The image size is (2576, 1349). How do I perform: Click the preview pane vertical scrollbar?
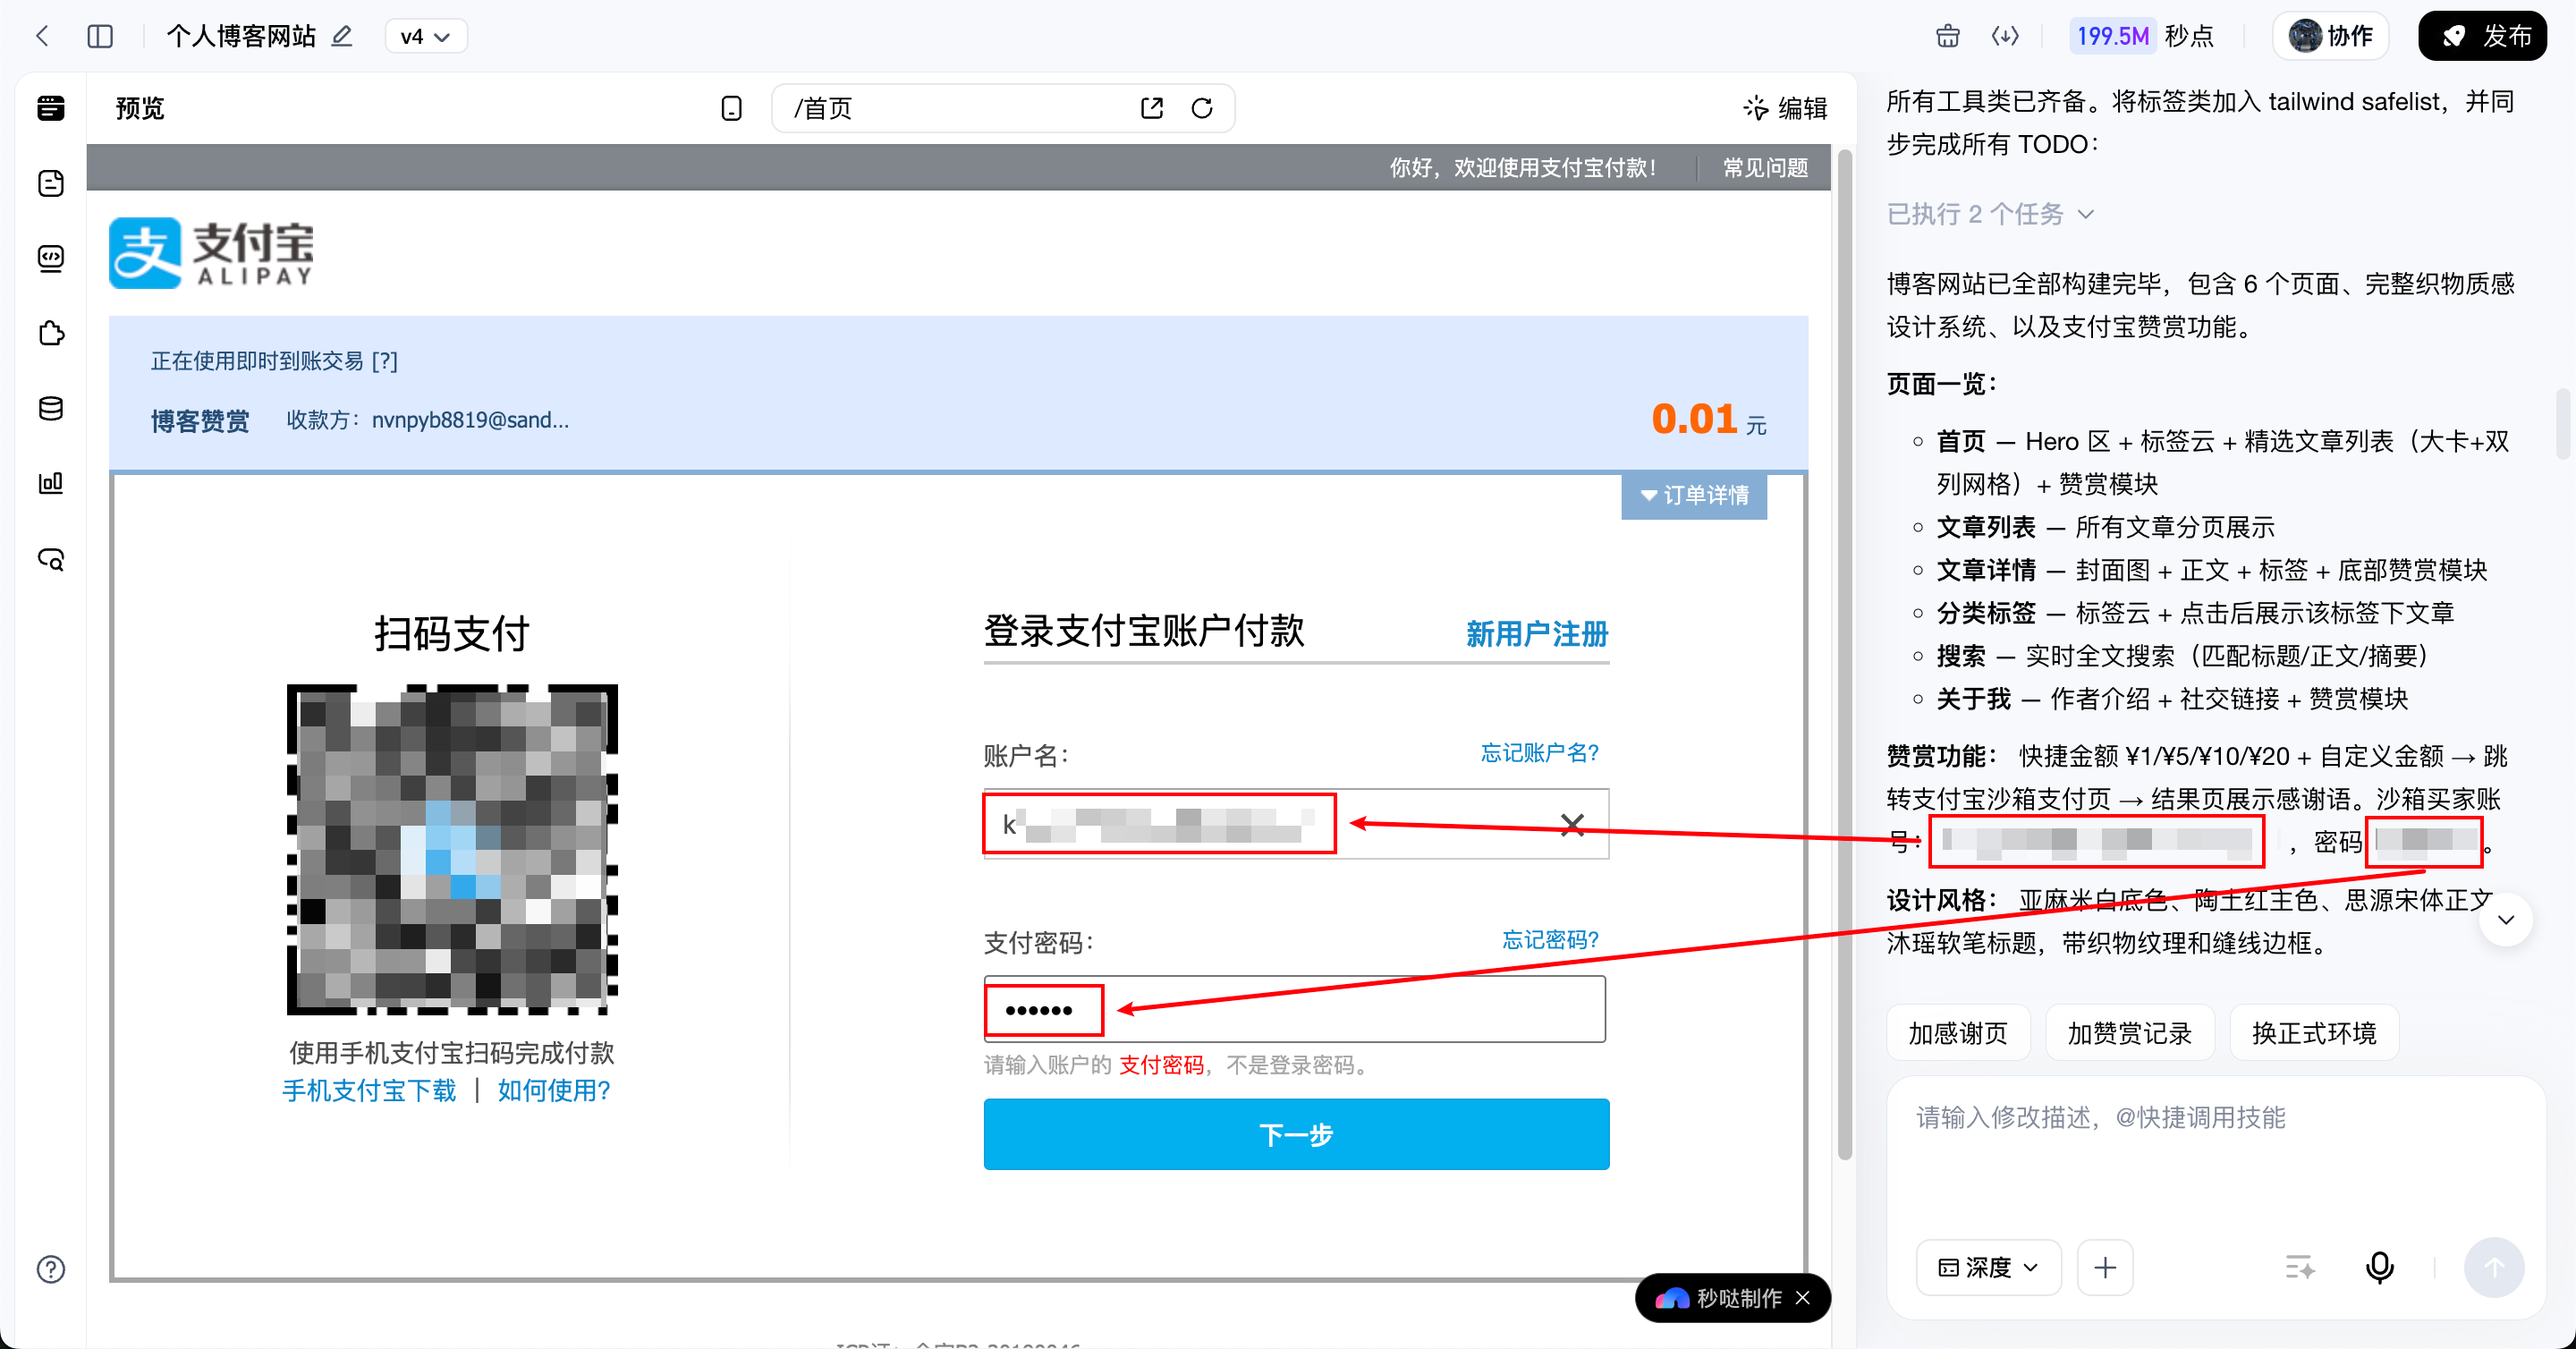tap(1845, 655)
